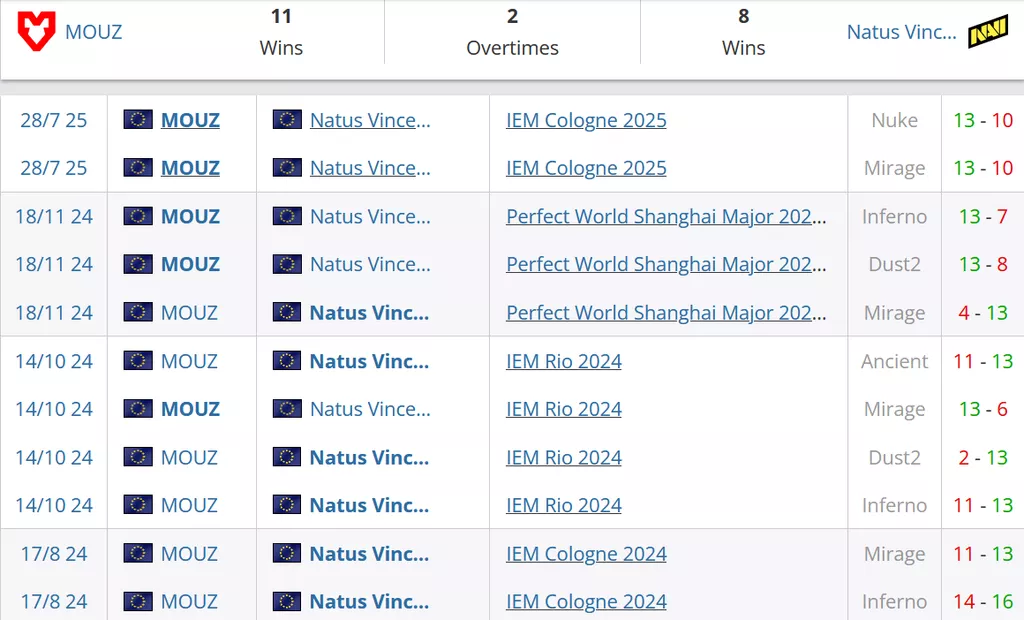Screen dimensions: 1024x620
Task: Click the 13 - 7 Inferno score
Action: [x=983, y=216]
